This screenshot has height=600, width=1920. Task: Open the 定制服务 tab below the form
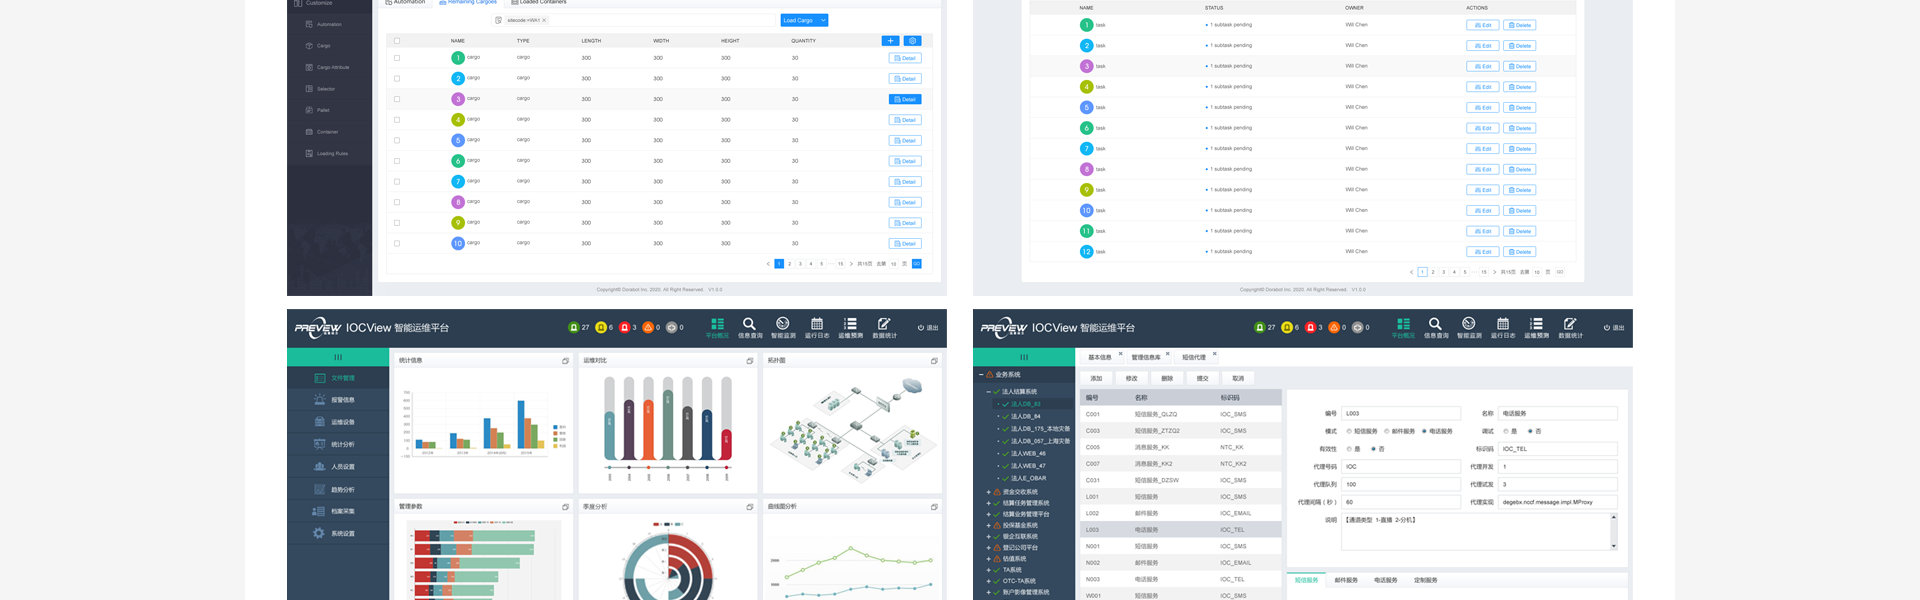1425,580
